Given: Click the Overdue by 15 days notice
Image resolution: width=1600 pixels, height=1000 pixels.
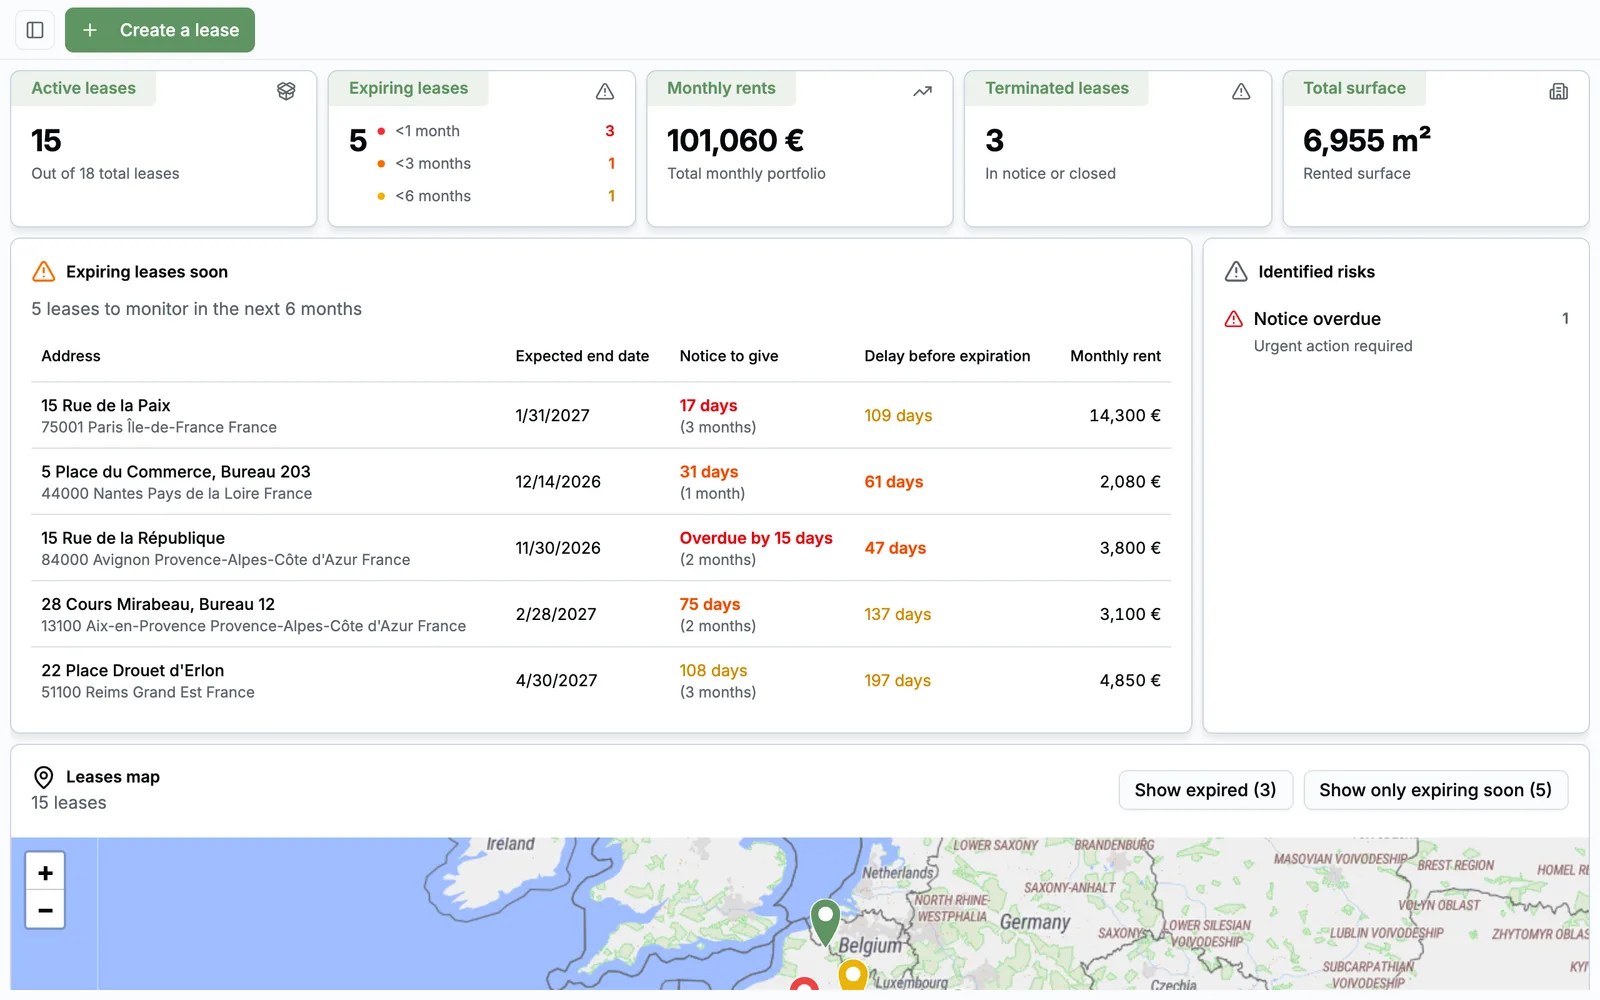Looking at the screenshot, I should pos(756,538).
